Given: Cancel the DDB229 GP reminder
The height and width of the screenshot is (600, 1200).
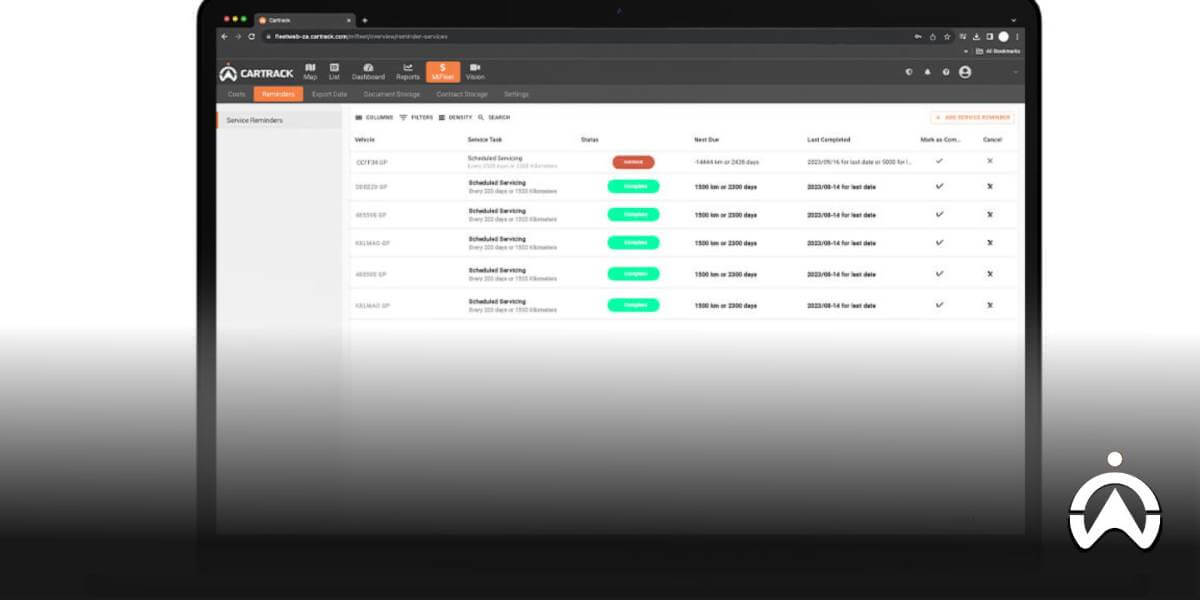Looking at the screenshot, I should (x=990, y=186).
